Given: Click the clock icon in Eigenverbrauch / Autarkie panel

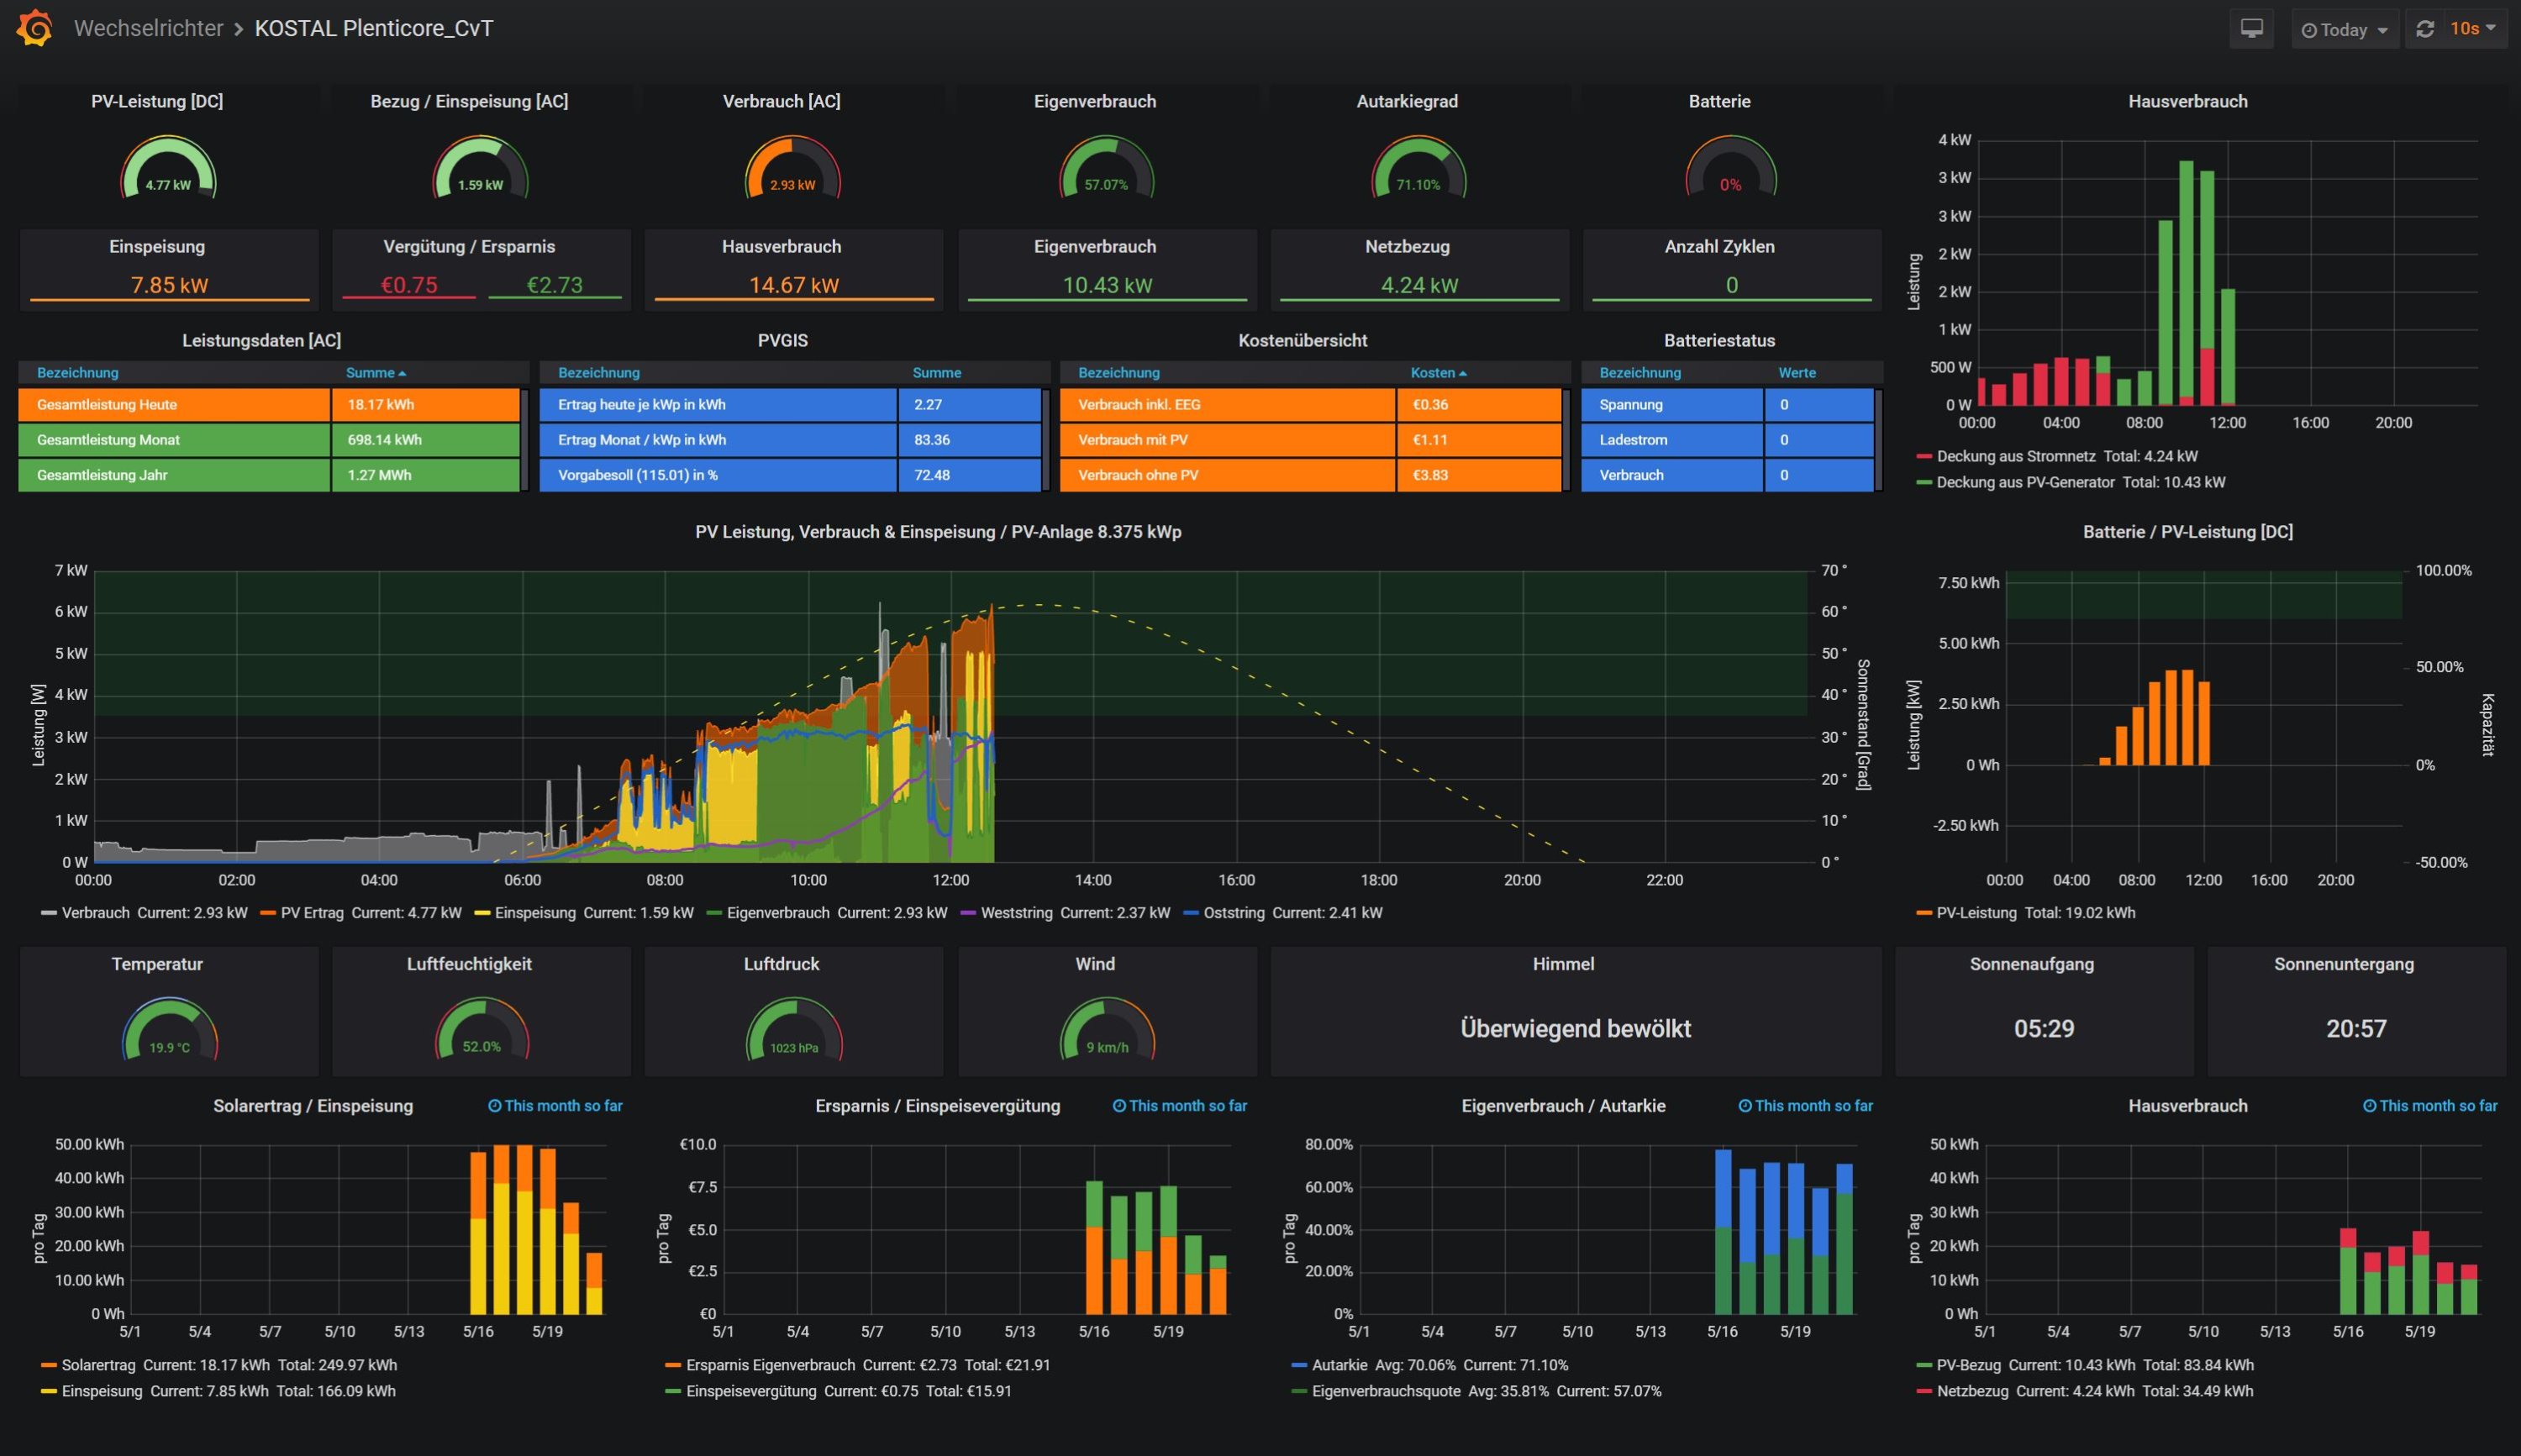Looking at the screenshot, I should tap(1745, 1106).
